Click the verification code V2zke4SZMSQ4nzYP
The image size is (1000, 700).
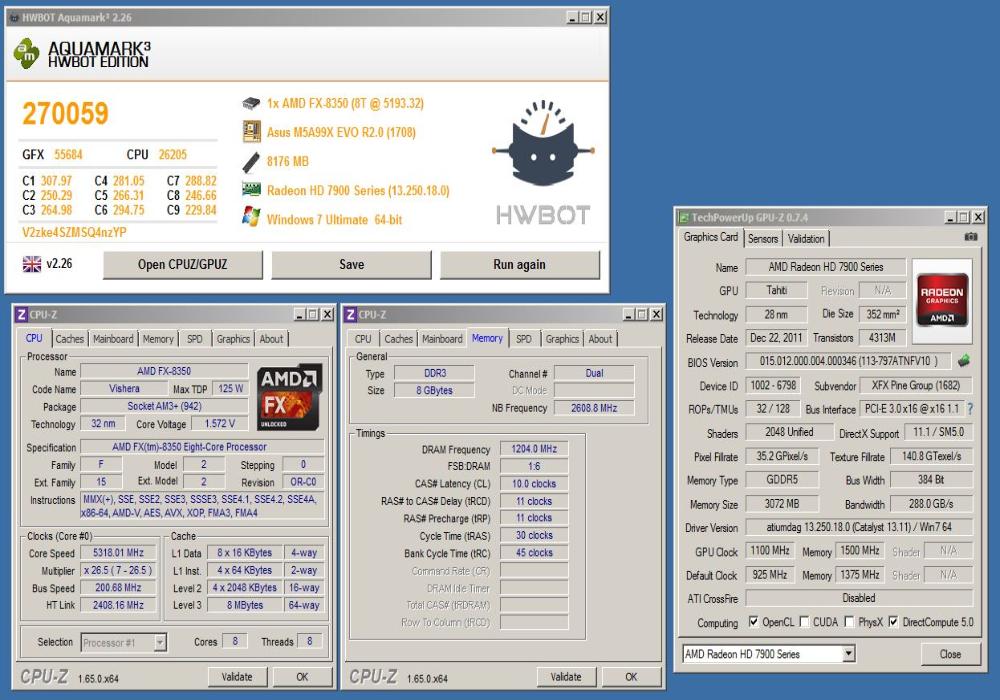[x=74, y=232]
